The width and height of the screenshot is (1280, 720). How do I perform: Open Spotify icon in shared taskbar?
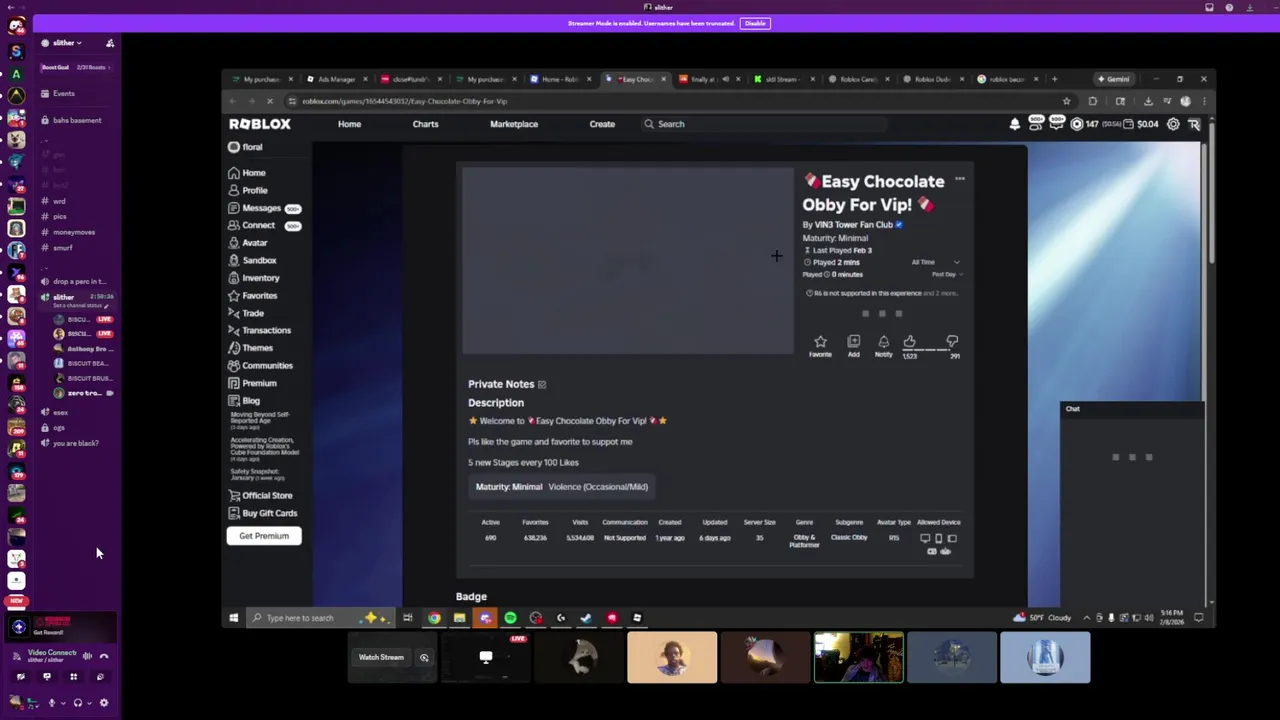click(x=510, y=618)
